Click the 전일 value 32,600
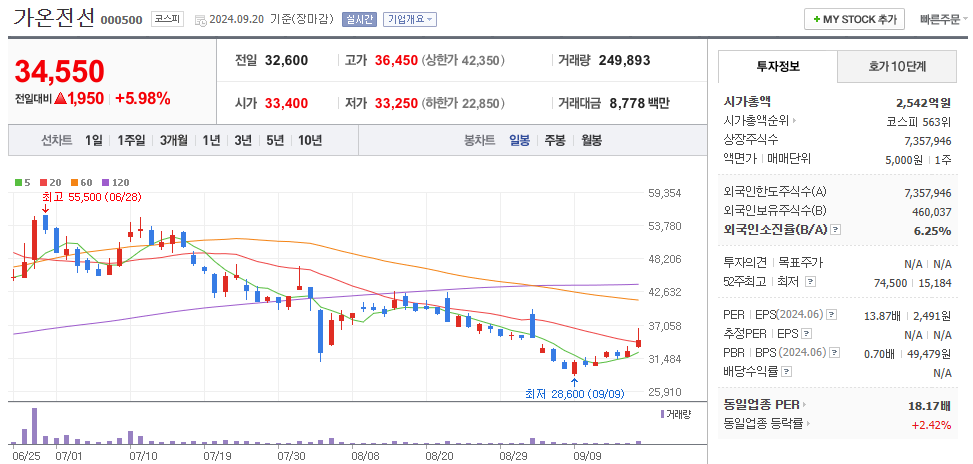 click(286, 61)
